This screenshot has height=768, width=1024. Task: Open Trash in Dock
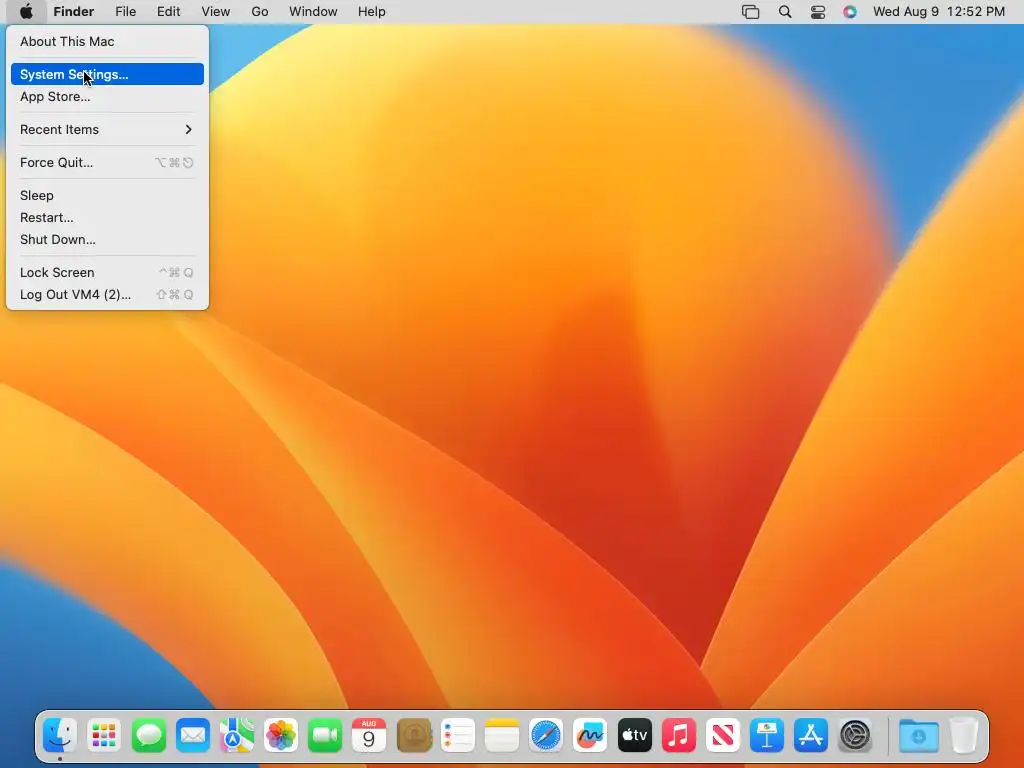[x=963, y=735]
